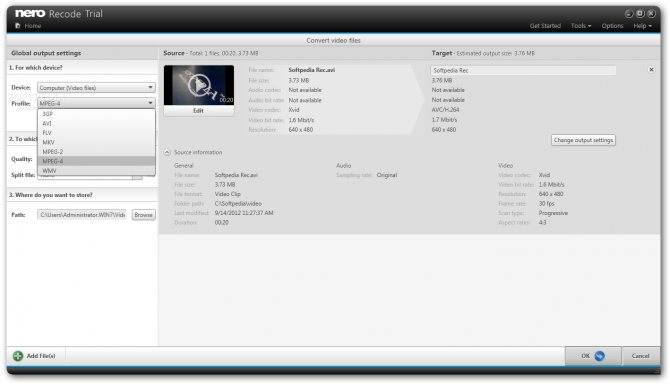
Task: Open the Help menu
Action: coord(642,26)
